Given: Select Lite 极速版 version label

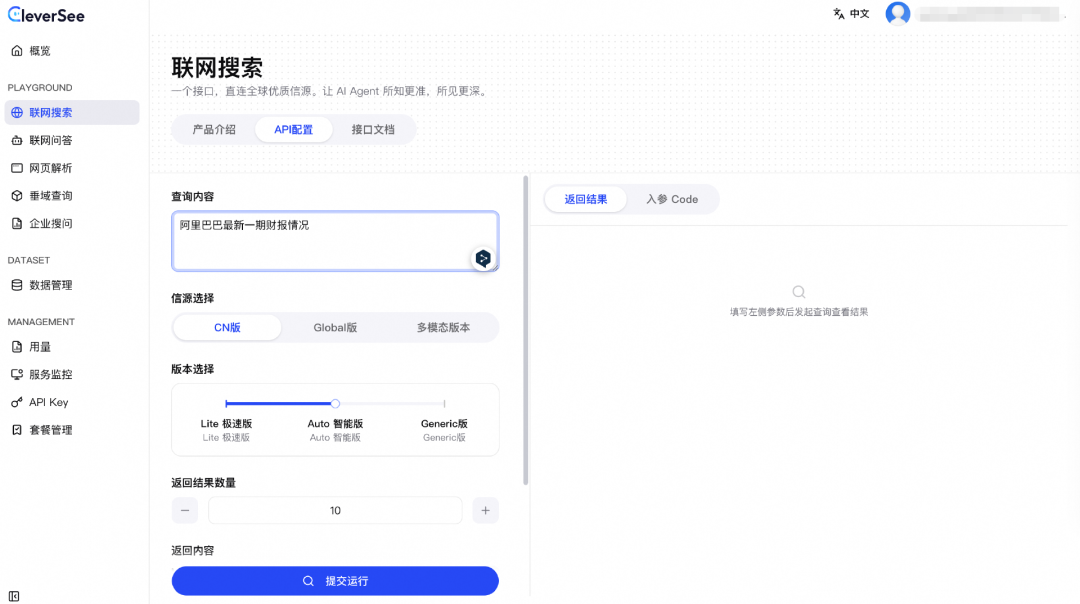Looking at the screenshot, I should coord(226,424).
